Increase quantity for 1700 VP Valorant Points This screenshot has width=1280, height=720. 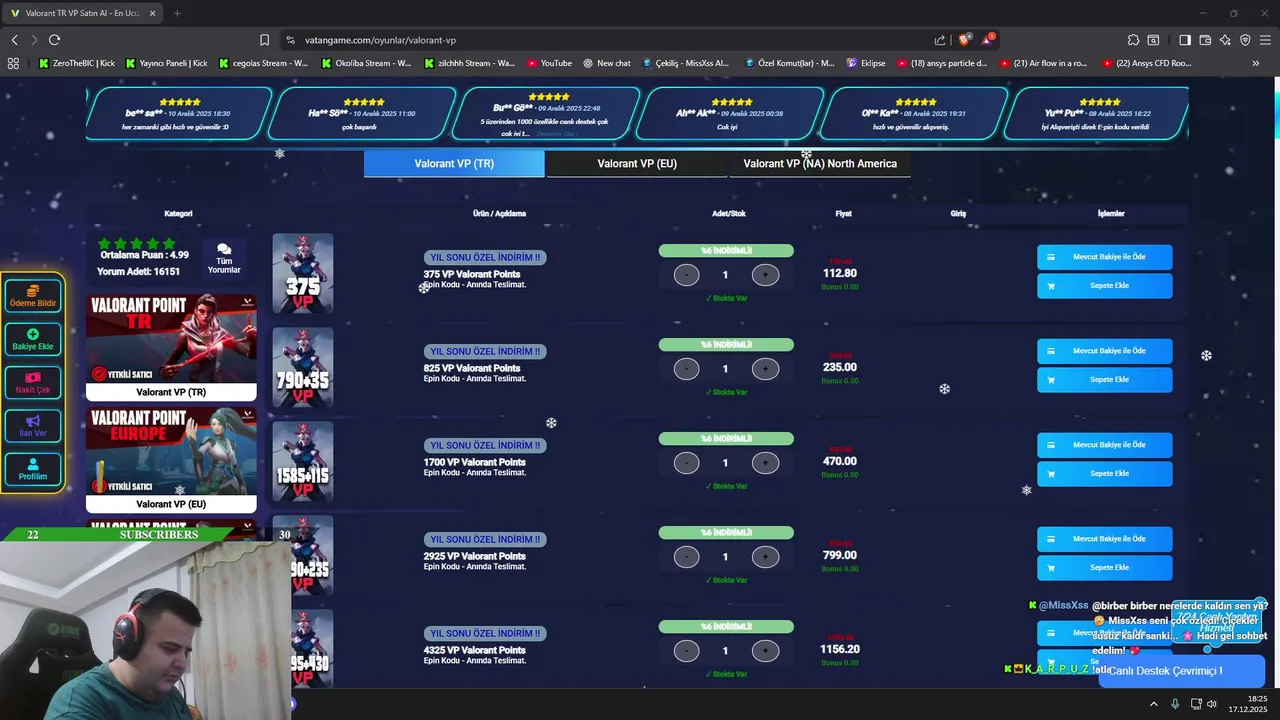pyautogui.click(x=765, y=462)
